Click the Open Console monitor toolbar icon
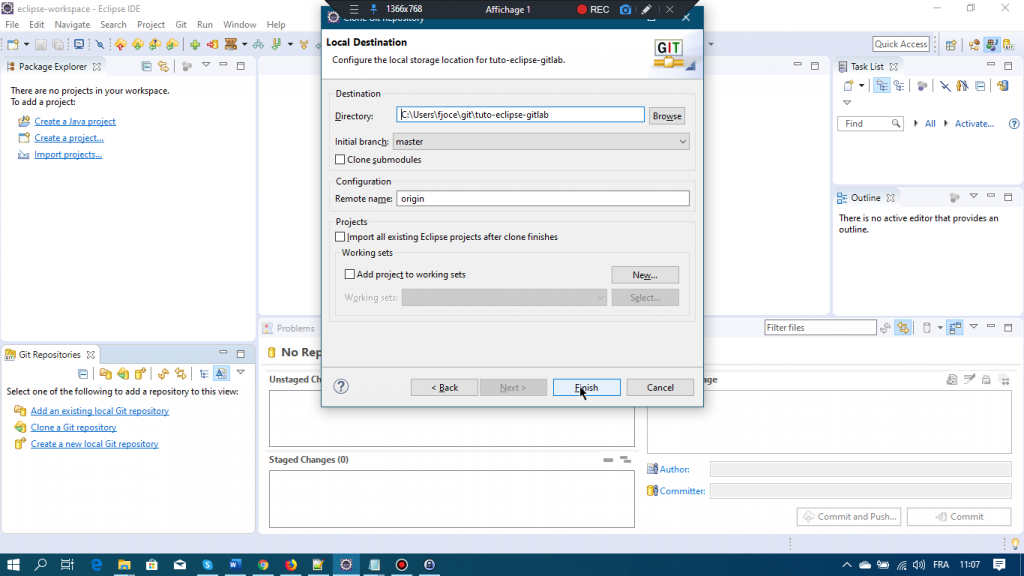Screen dimensions: 1024x576 click(79, 44)
